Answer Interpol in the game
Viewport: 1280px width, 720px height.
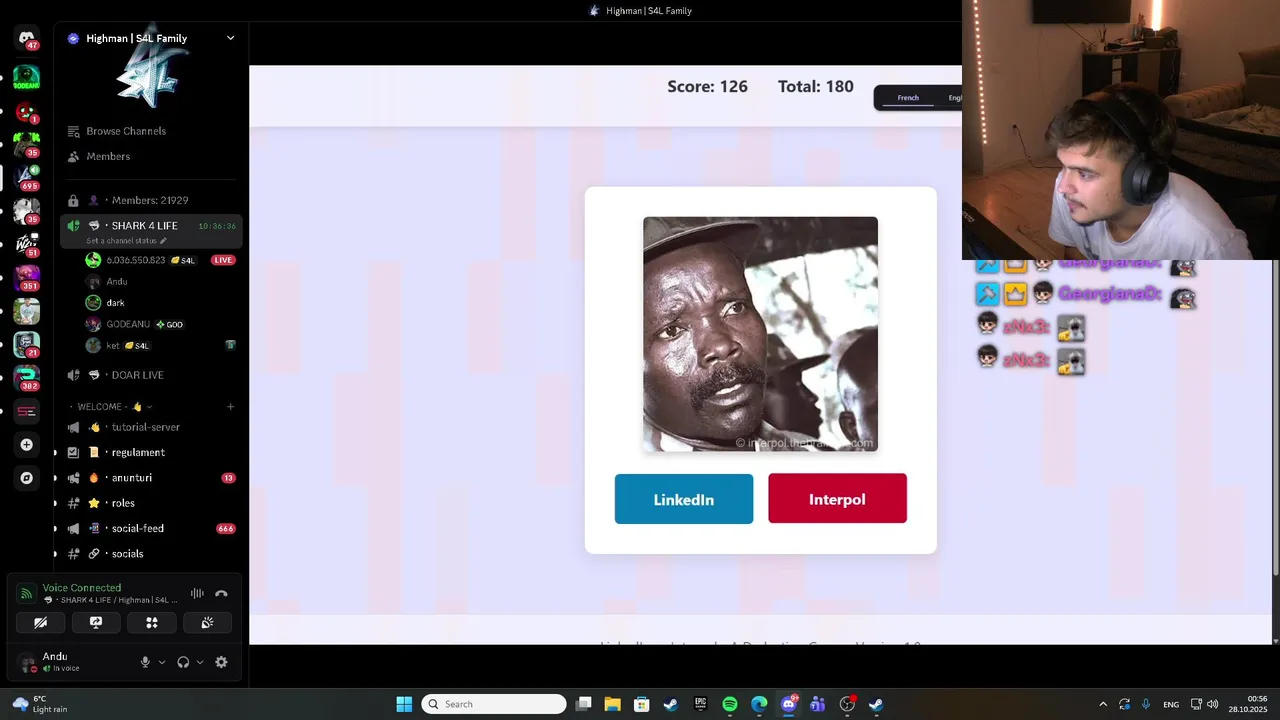[x=837, y=499]
